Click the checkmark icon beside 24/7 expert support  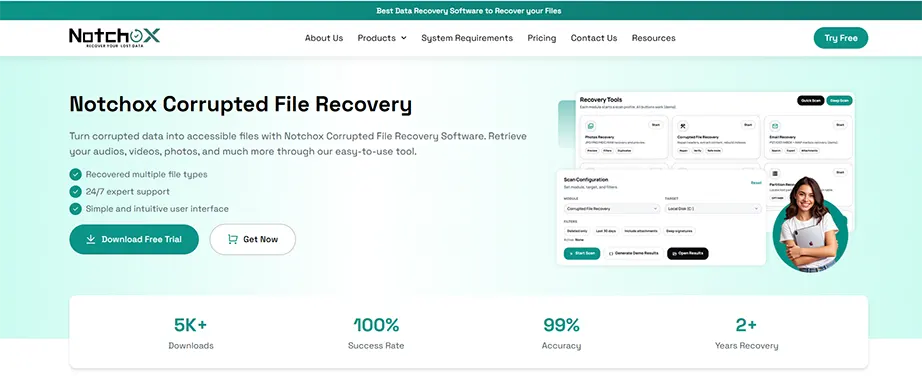click(75, 191)
